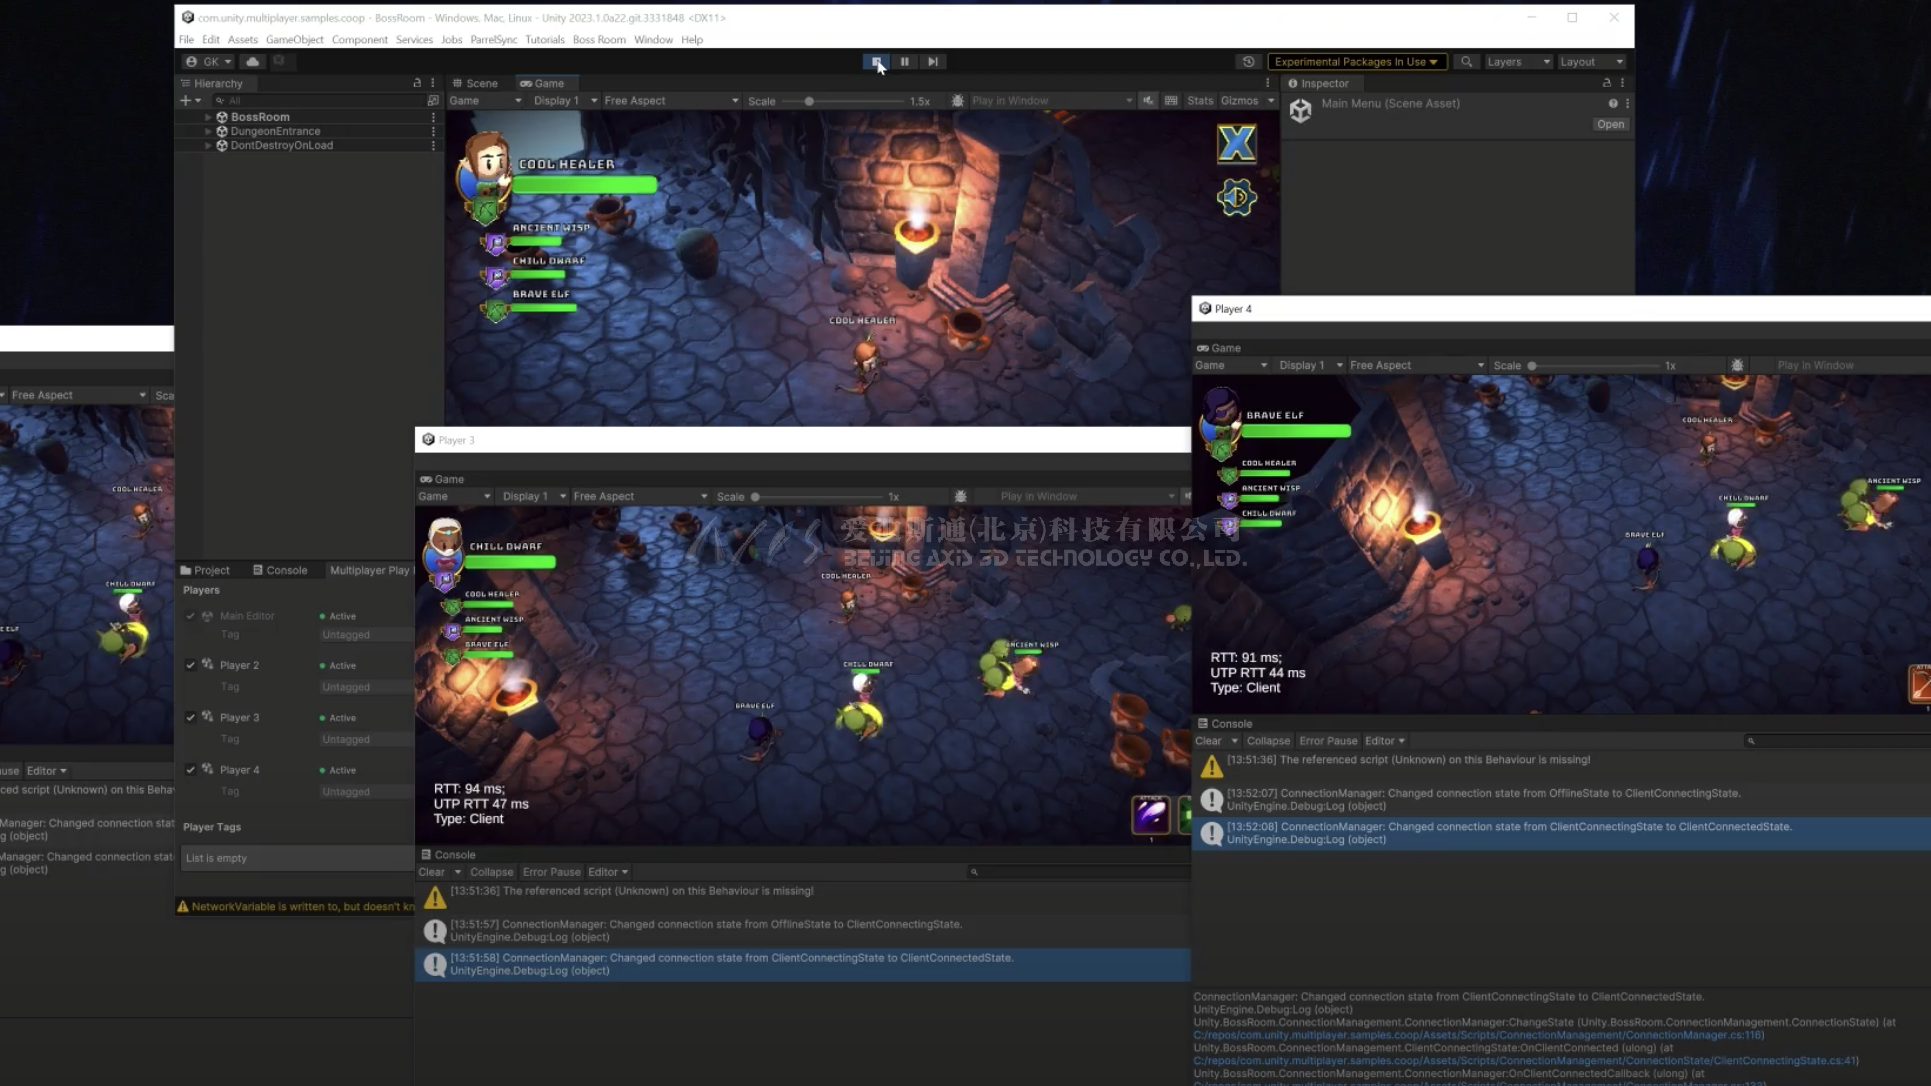
Task: Pause the editor play mode
Action: (904, 62)
